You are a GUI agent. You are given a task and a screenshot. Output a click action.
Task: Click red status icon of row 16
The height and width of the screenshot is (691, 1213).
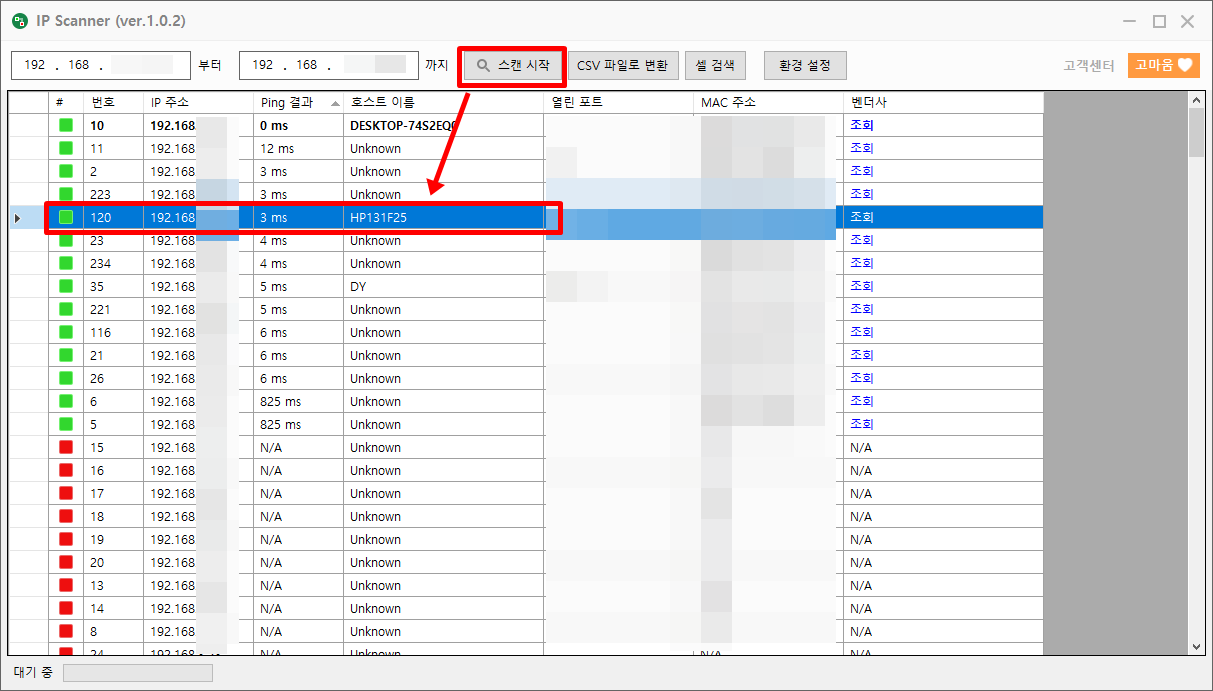tap(66, 471)
